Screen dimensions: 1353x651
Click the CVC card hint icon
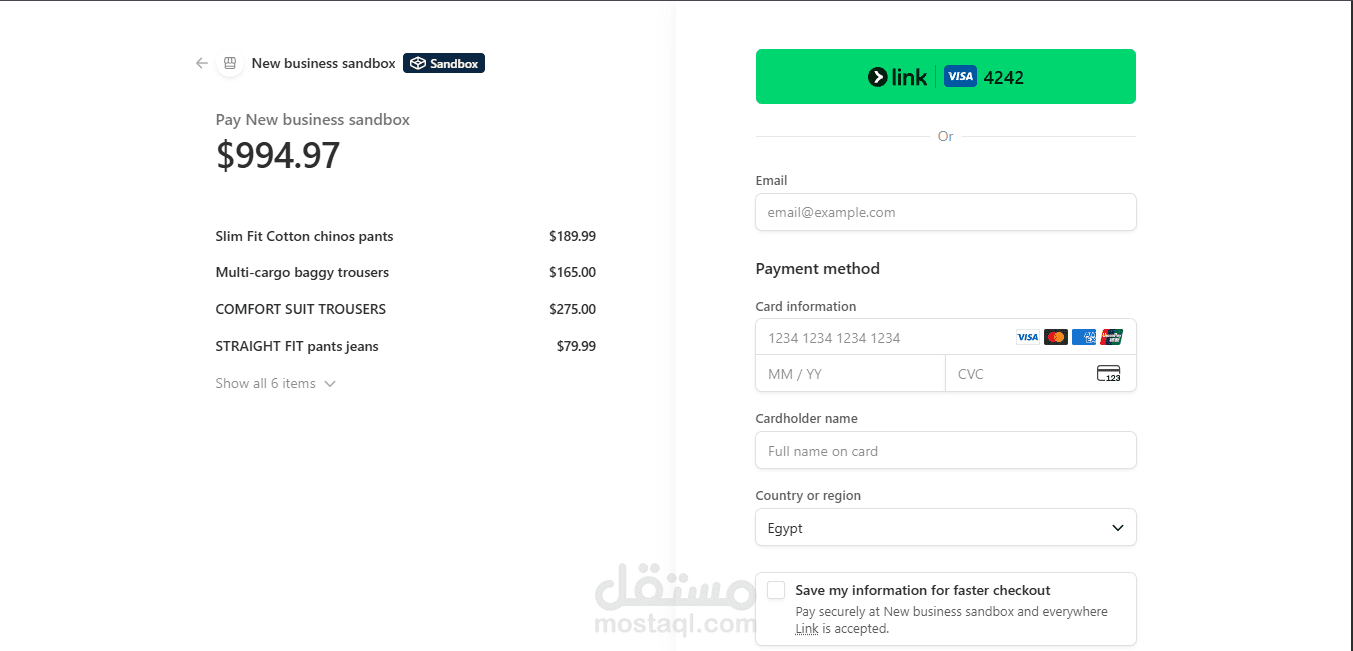point(1108,374)
